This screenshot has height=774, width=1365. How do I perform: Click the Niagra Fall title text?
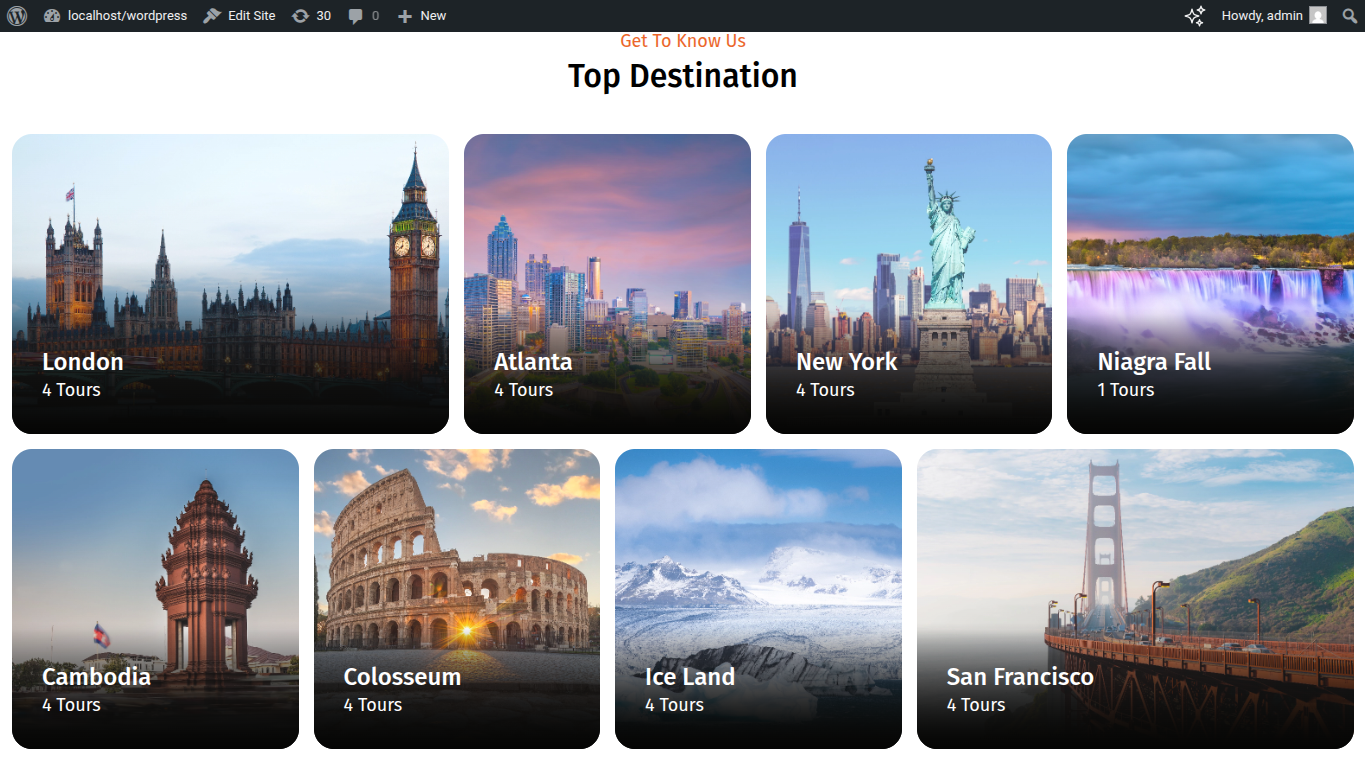tap(1154, 362)
